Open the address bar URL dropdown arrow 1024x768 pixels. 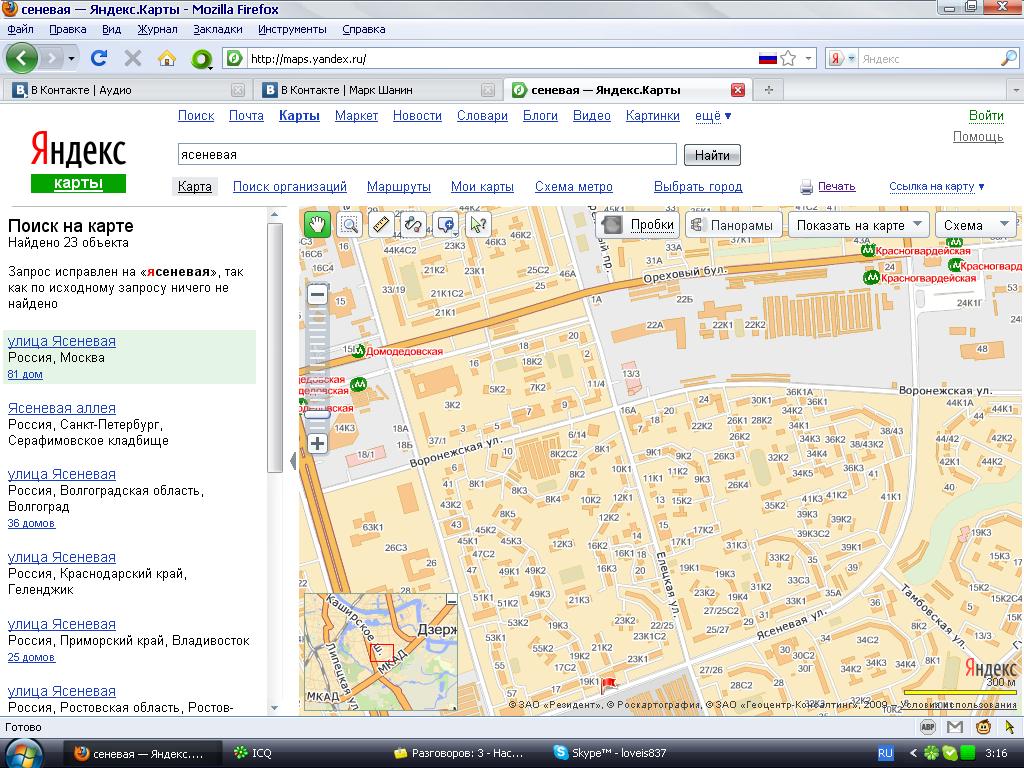[x=808, y=58]
